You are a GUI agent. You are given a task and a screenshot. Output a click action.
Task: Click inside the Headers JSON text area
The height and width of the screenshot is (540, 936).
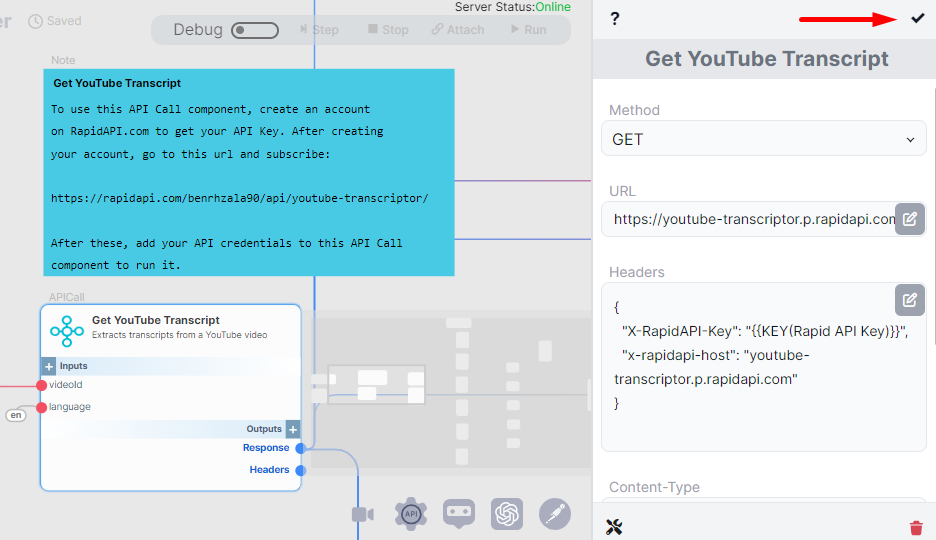[x=763, y=366]
